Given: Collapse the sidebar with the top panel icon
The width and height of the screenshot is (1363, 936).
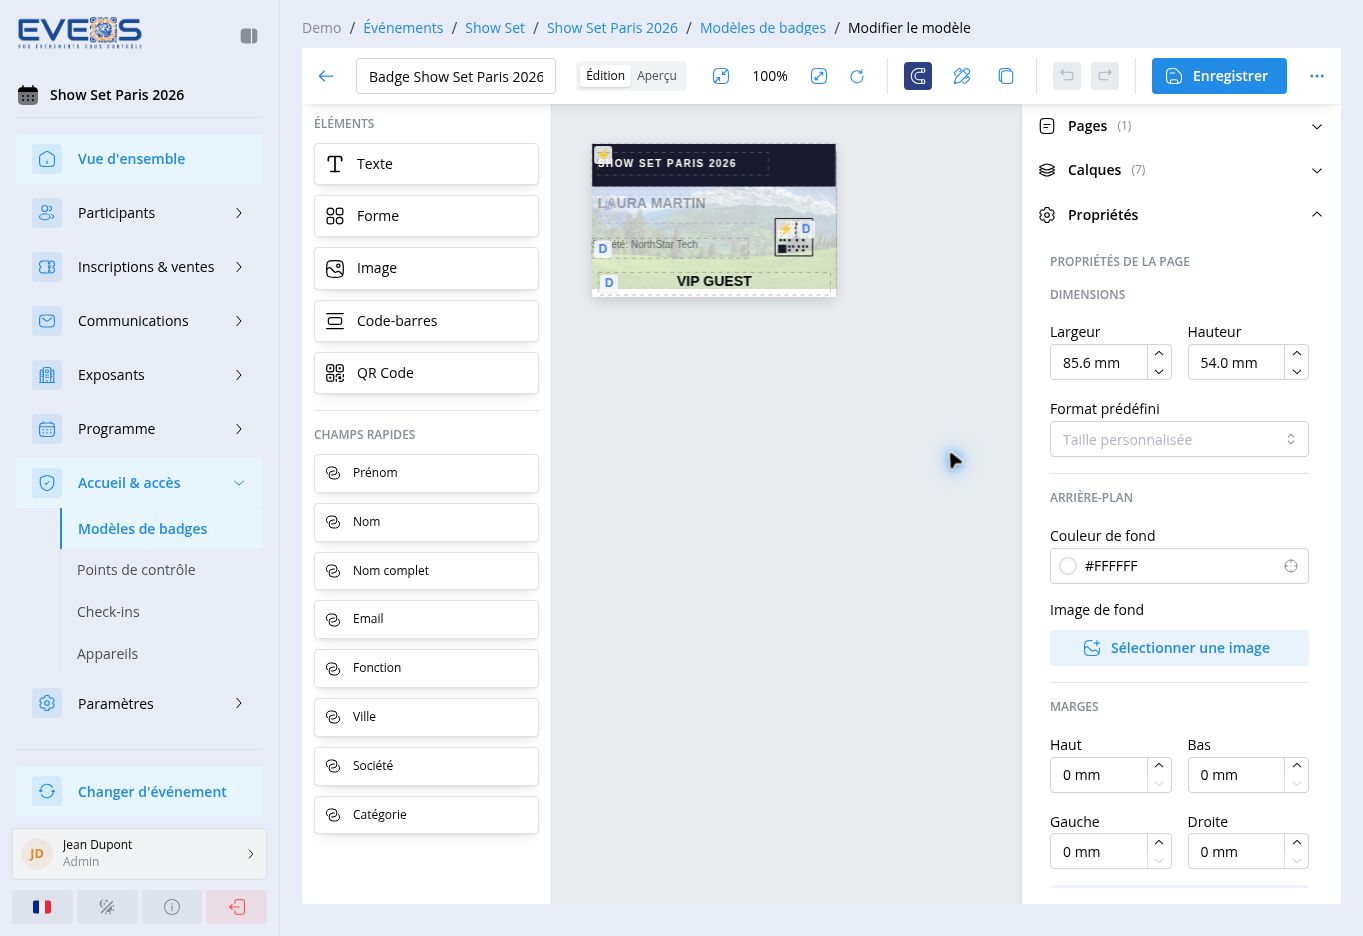Looking at the screenshot, I should pyautogui.click(x=249, y=36).
